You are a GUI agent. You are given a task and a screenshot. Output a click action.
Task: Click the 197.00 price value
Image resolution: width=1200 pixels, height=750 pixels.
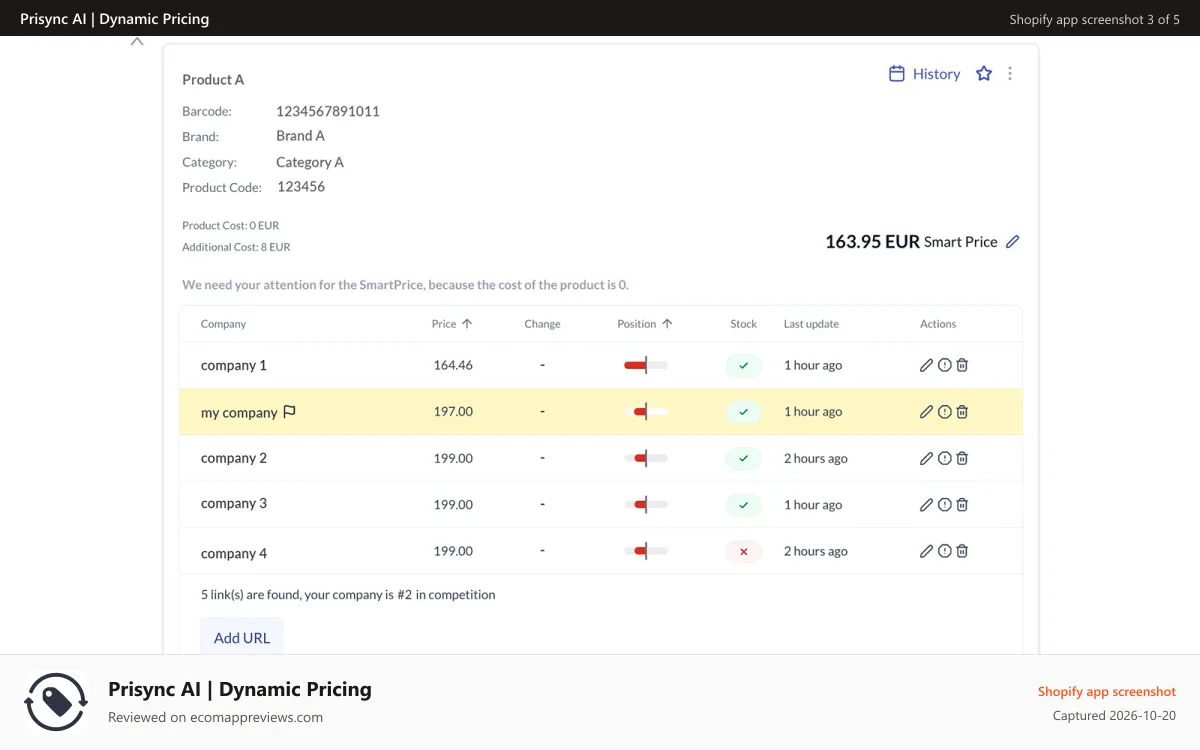click(453, 412)
